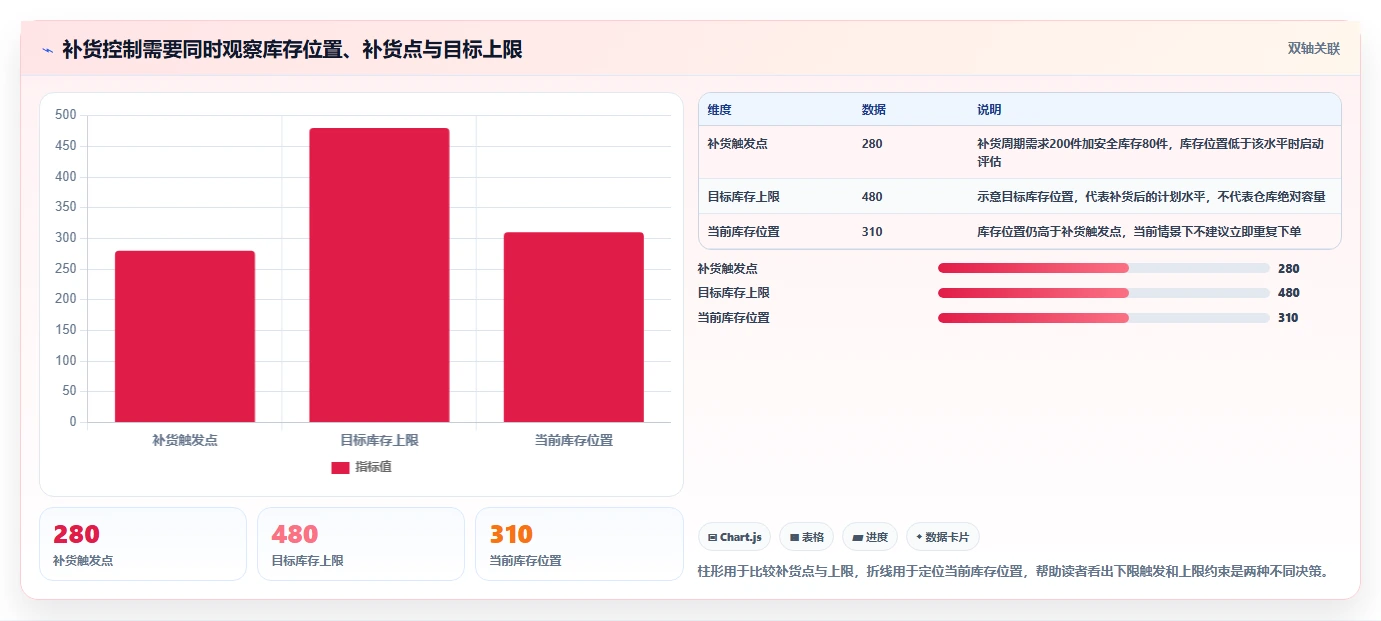Click the title 补货控制需要同时观察库存位置
The image size is (1381, 621).
click(x=292, y=49)
